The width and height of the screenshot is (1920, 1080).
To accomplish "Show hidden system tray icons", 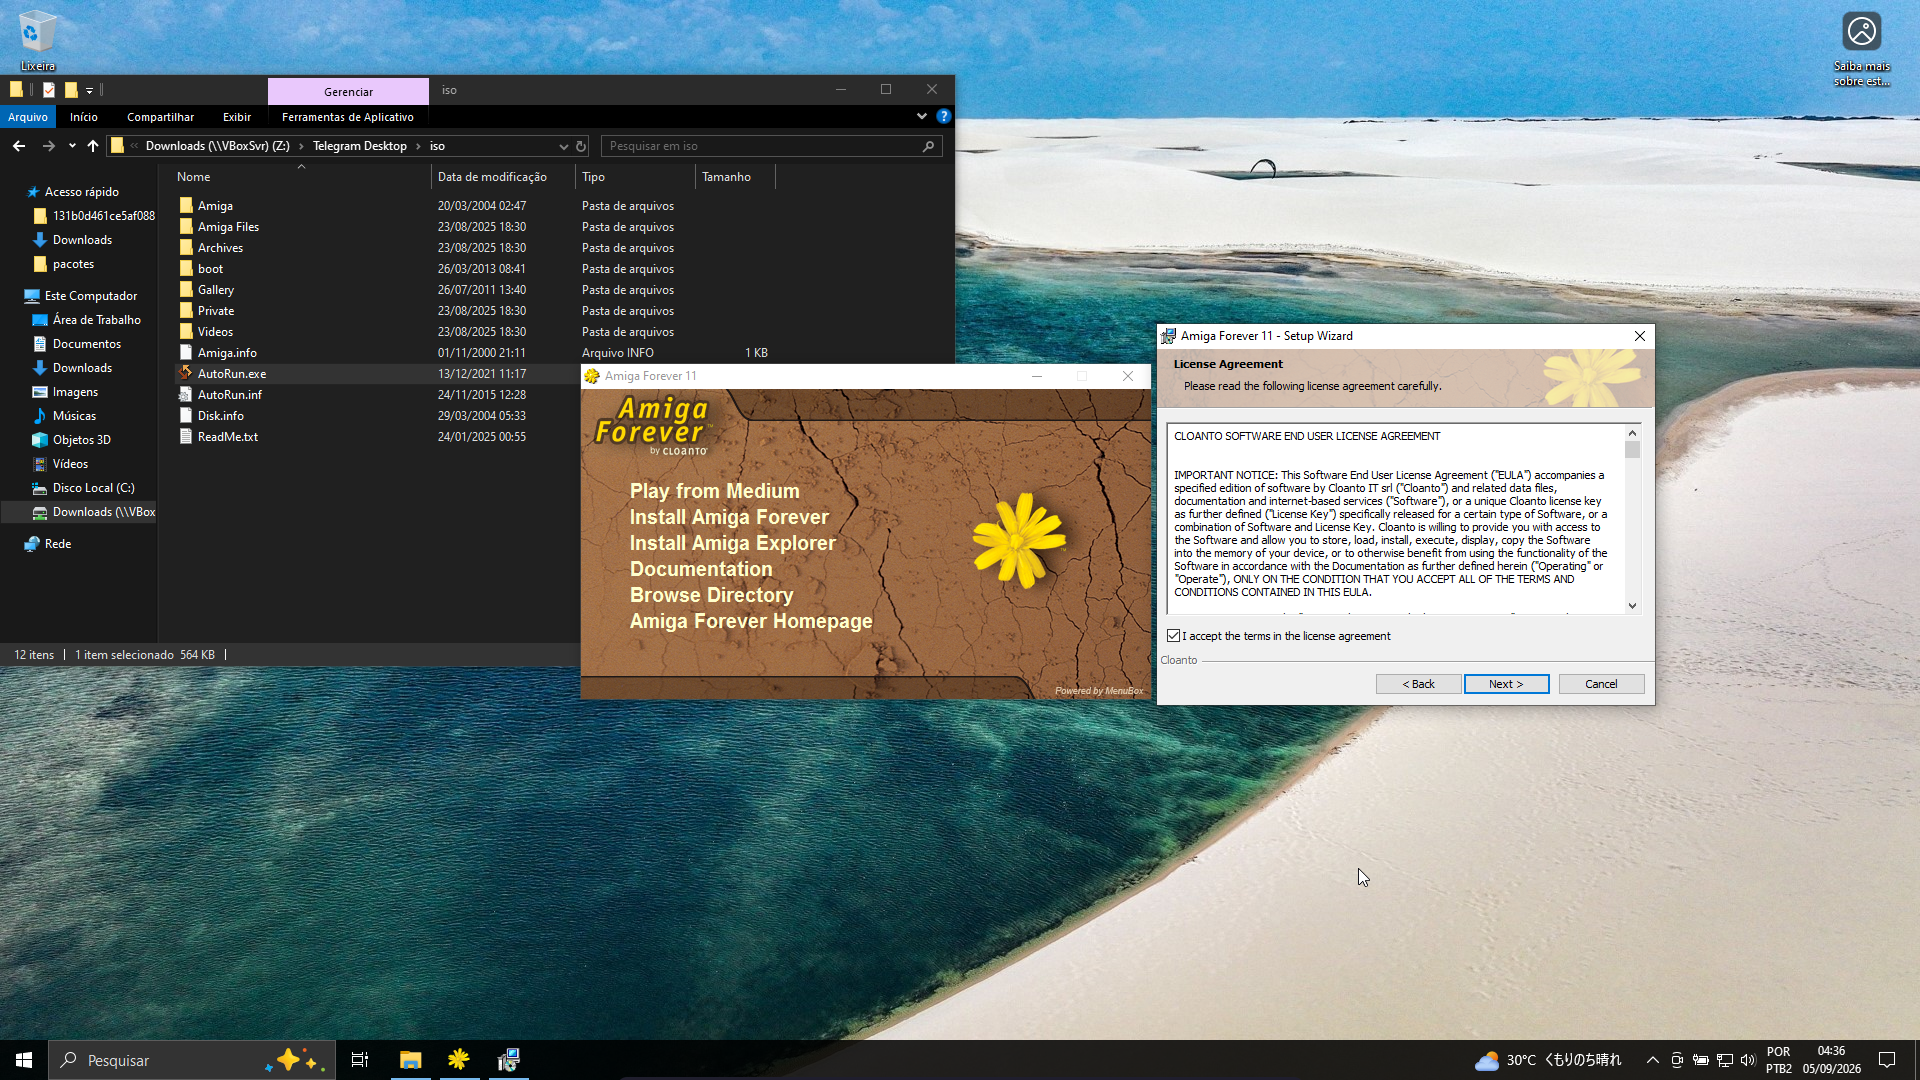I will point(1652,1060).
